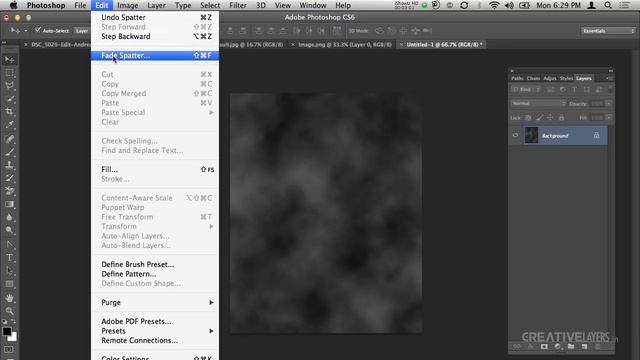Choose Adobe PDF Presets... menu item
Image resolution: width=640 pixels, height=360 pixels.
click(155, 322)
